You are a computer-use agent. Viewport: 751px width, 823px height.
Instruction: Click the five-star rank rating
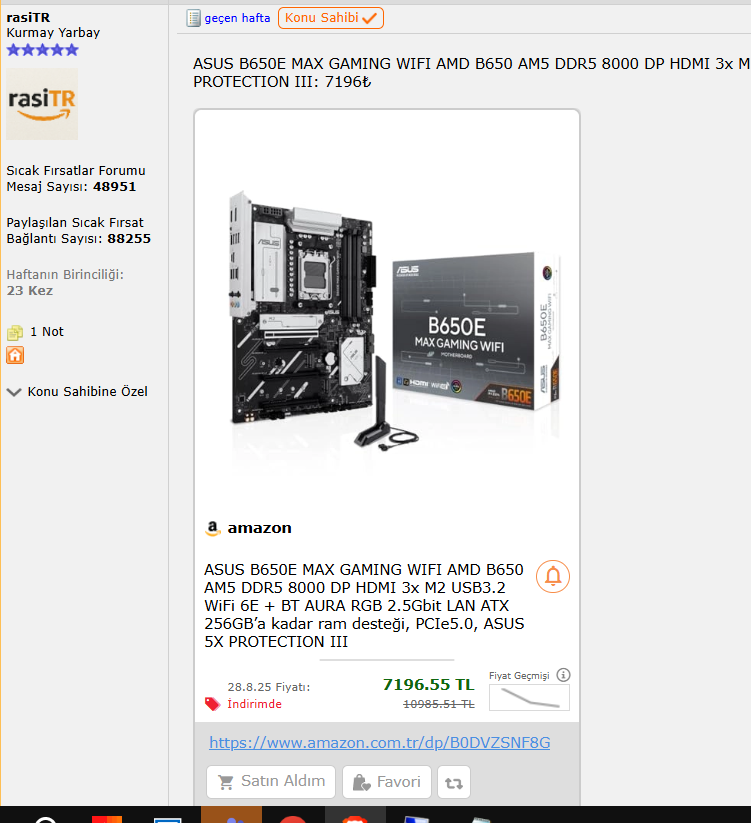pyautogui.click(x=43, y=50)
